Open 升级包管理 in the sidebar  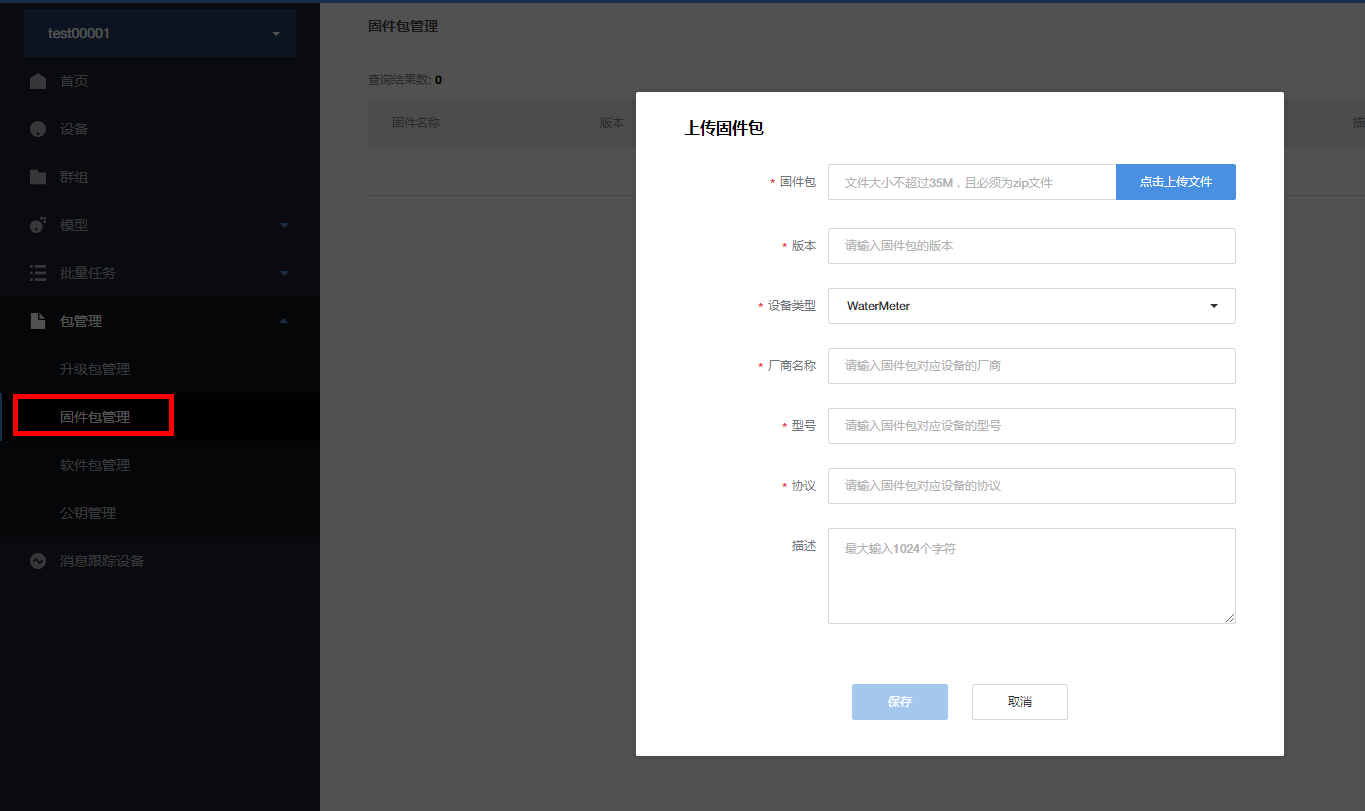click(95, 369)
